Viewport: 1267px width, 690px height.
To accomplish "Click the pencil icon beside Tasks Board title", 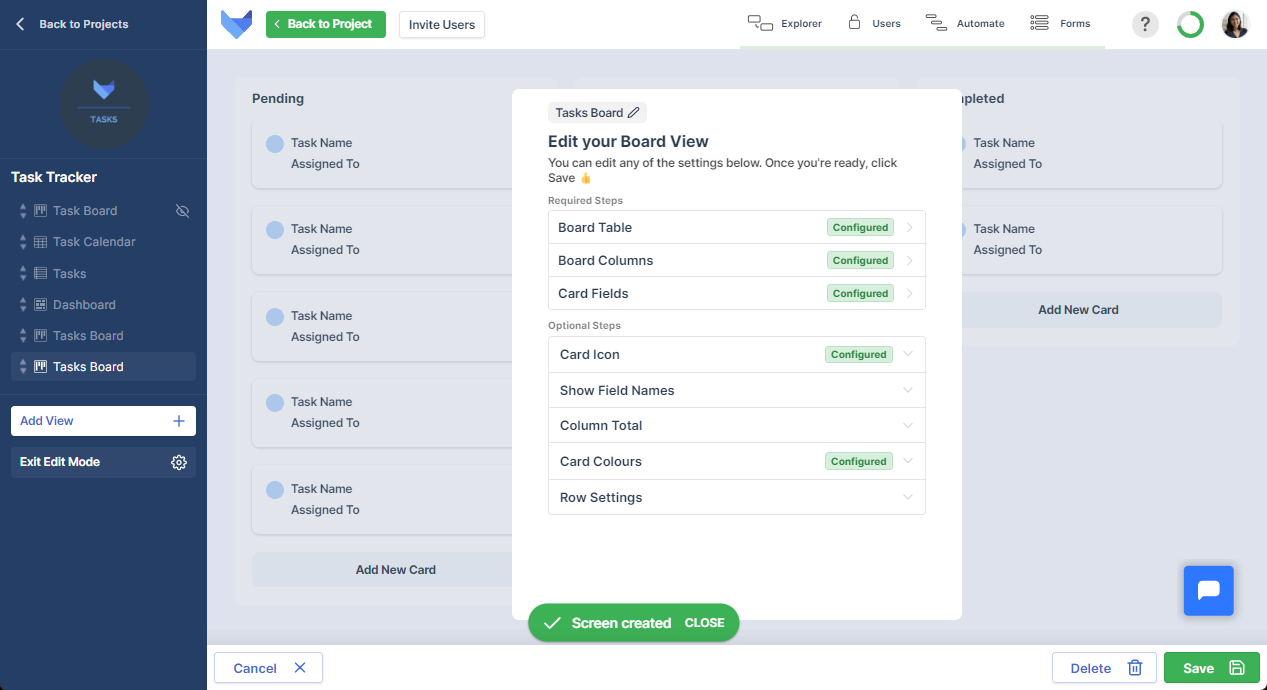I will pyautogui.click(x=634, y=113).
